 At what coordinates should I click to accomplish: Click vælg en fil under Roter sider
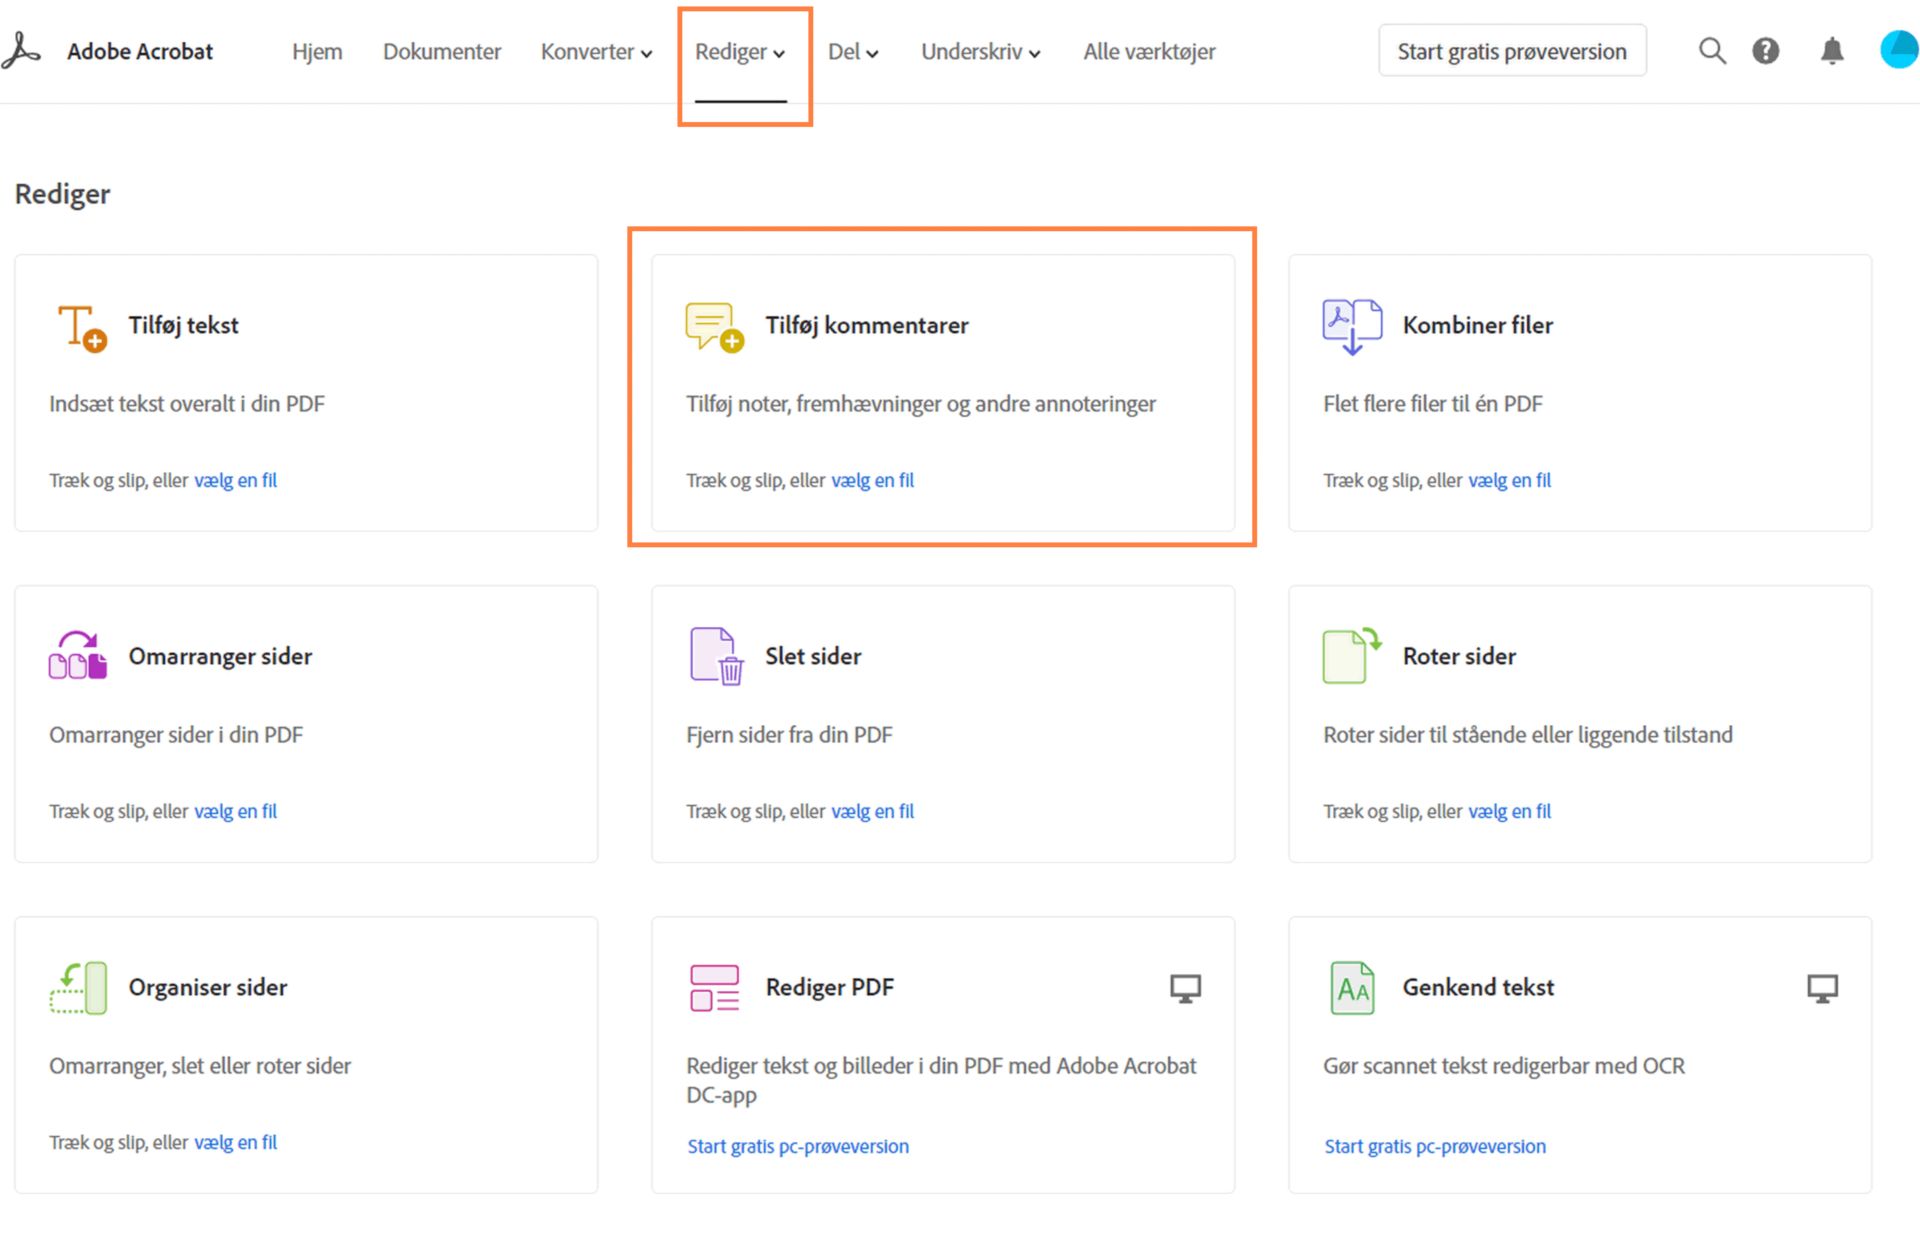(1509, 812)
